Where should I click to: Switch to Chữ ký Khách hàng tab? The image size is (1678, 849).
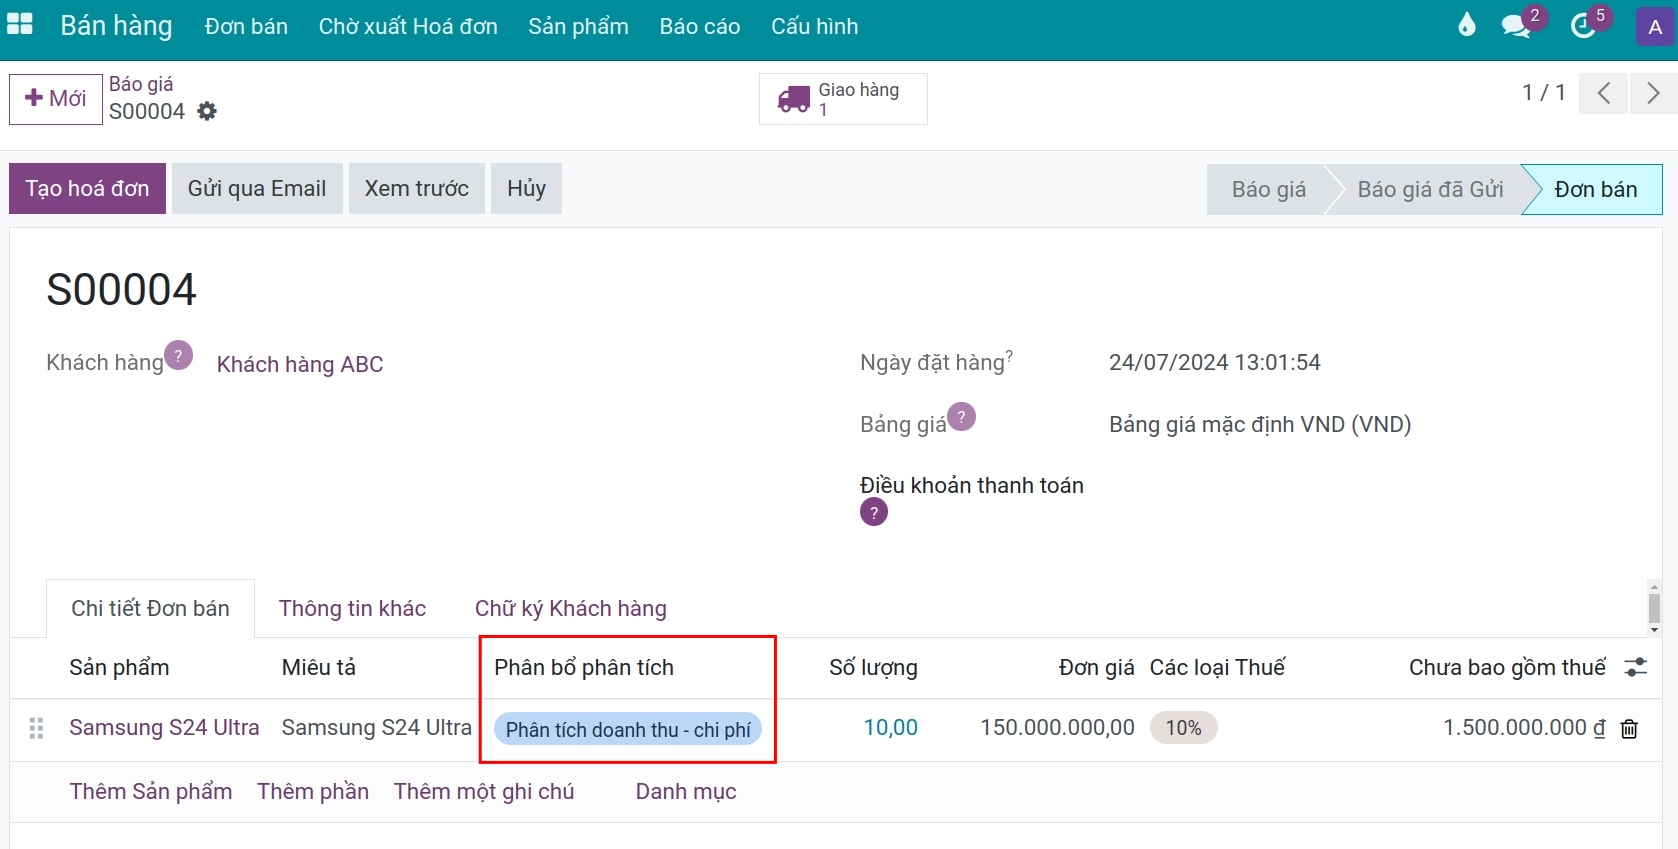[571, 608]
